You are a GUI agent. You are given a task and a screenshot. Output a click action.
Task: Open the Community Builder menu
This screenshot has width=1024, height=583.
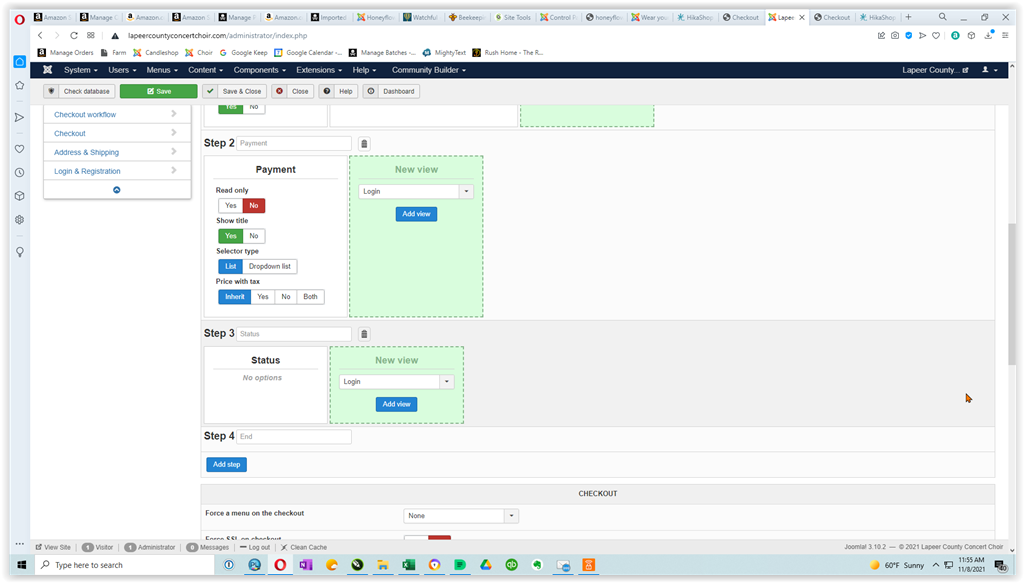point(429,70)
